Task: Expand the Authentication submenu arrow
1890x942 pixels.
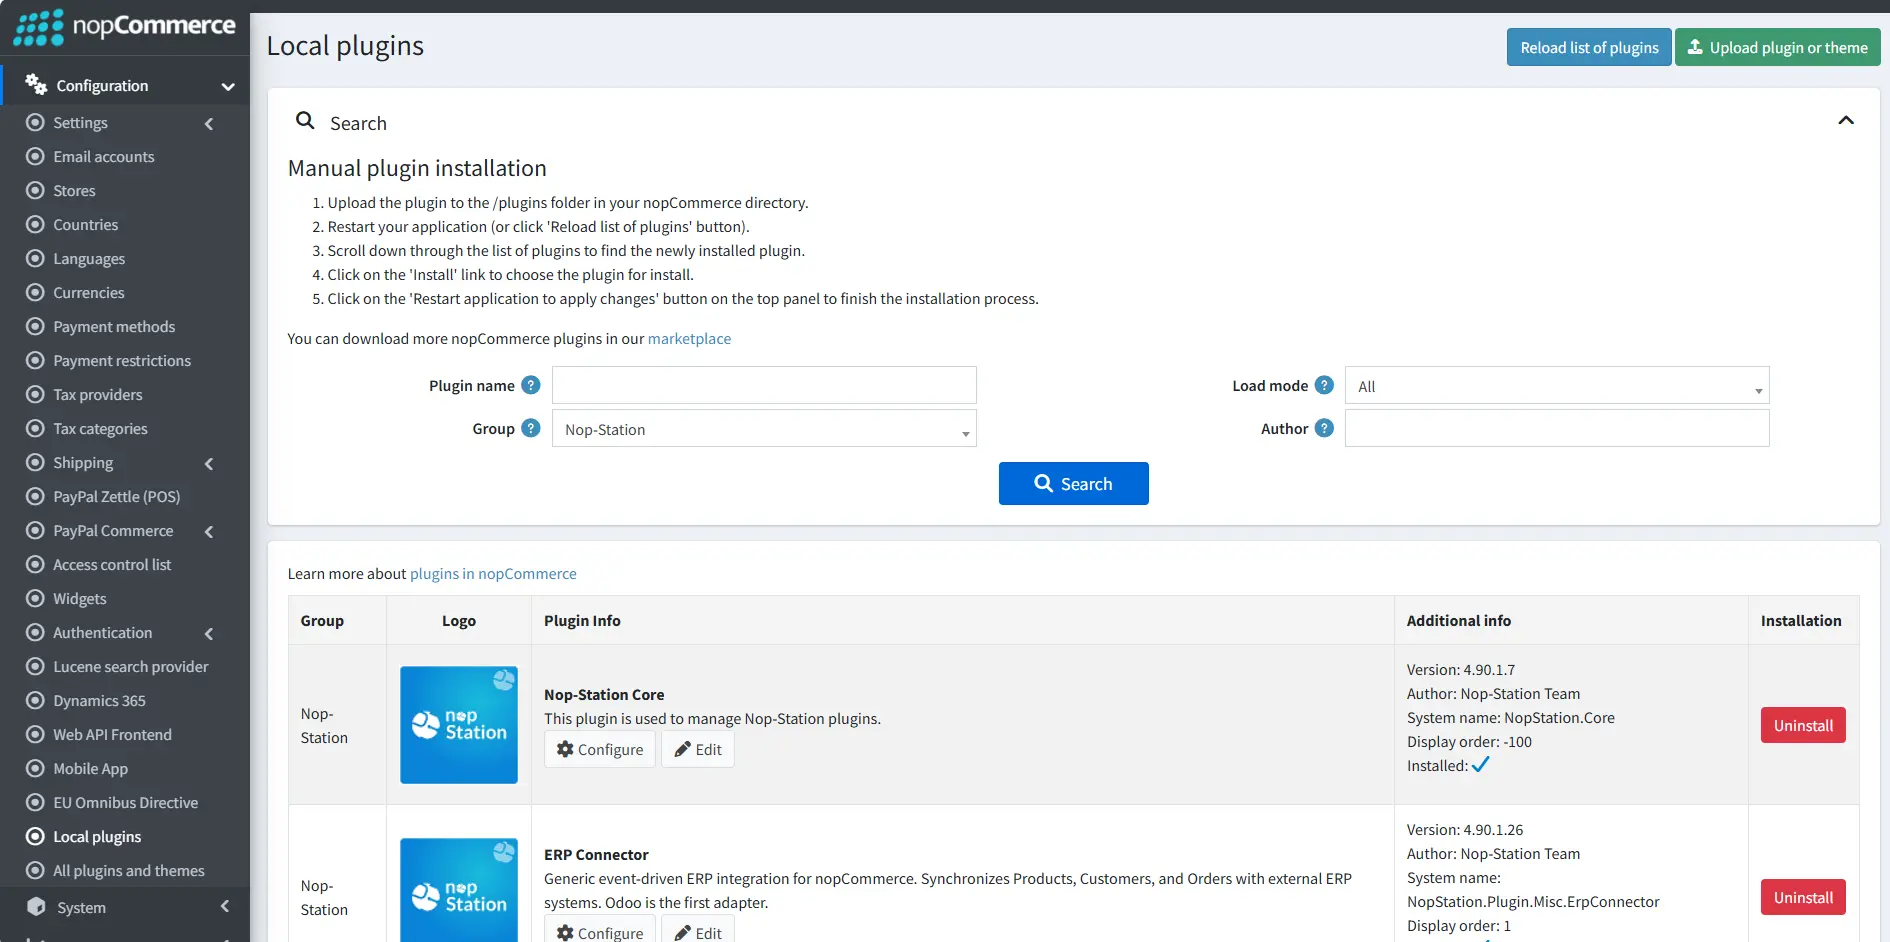Action: (x=209, y=633)
